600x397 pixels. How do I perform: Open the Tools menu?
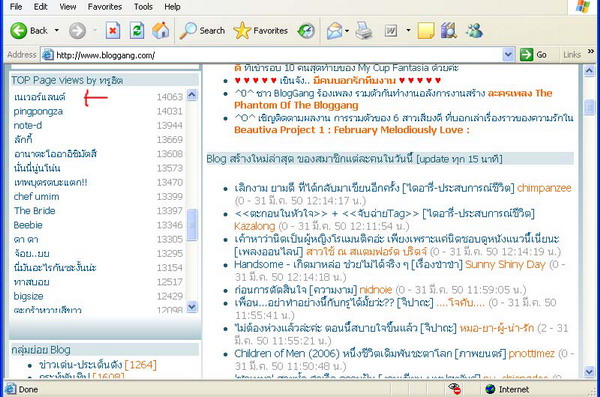click(x=143, y=7)
